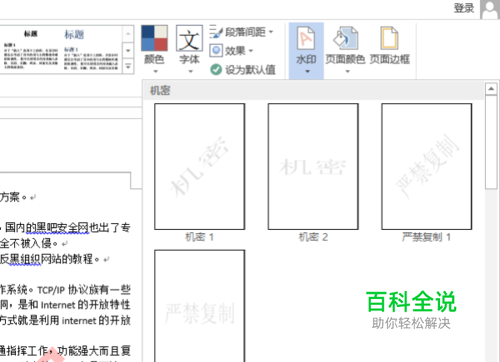The width and height of the screenshot is (500, 362).
Task: Choose the 机密 2 horizontal watermark
Action: click(x=313, y=166)
